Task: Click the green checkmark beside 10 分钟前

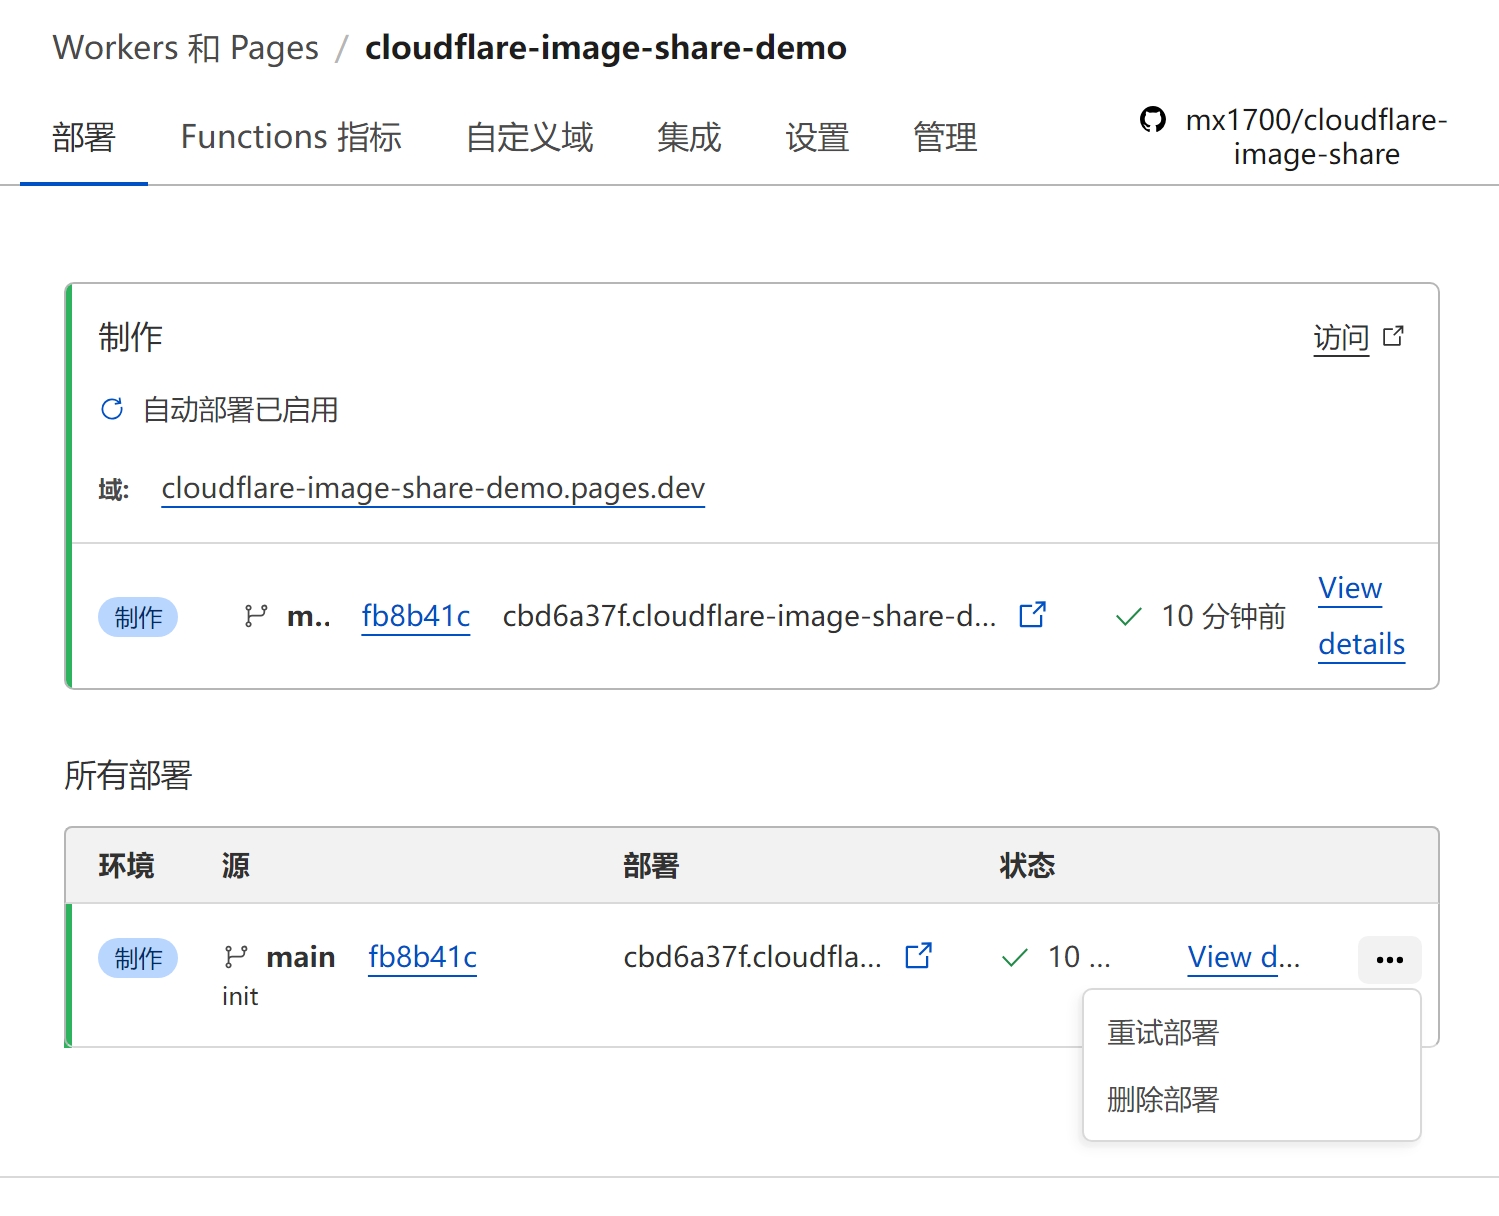Action: pyautogui.click(x=1128, y=617)
